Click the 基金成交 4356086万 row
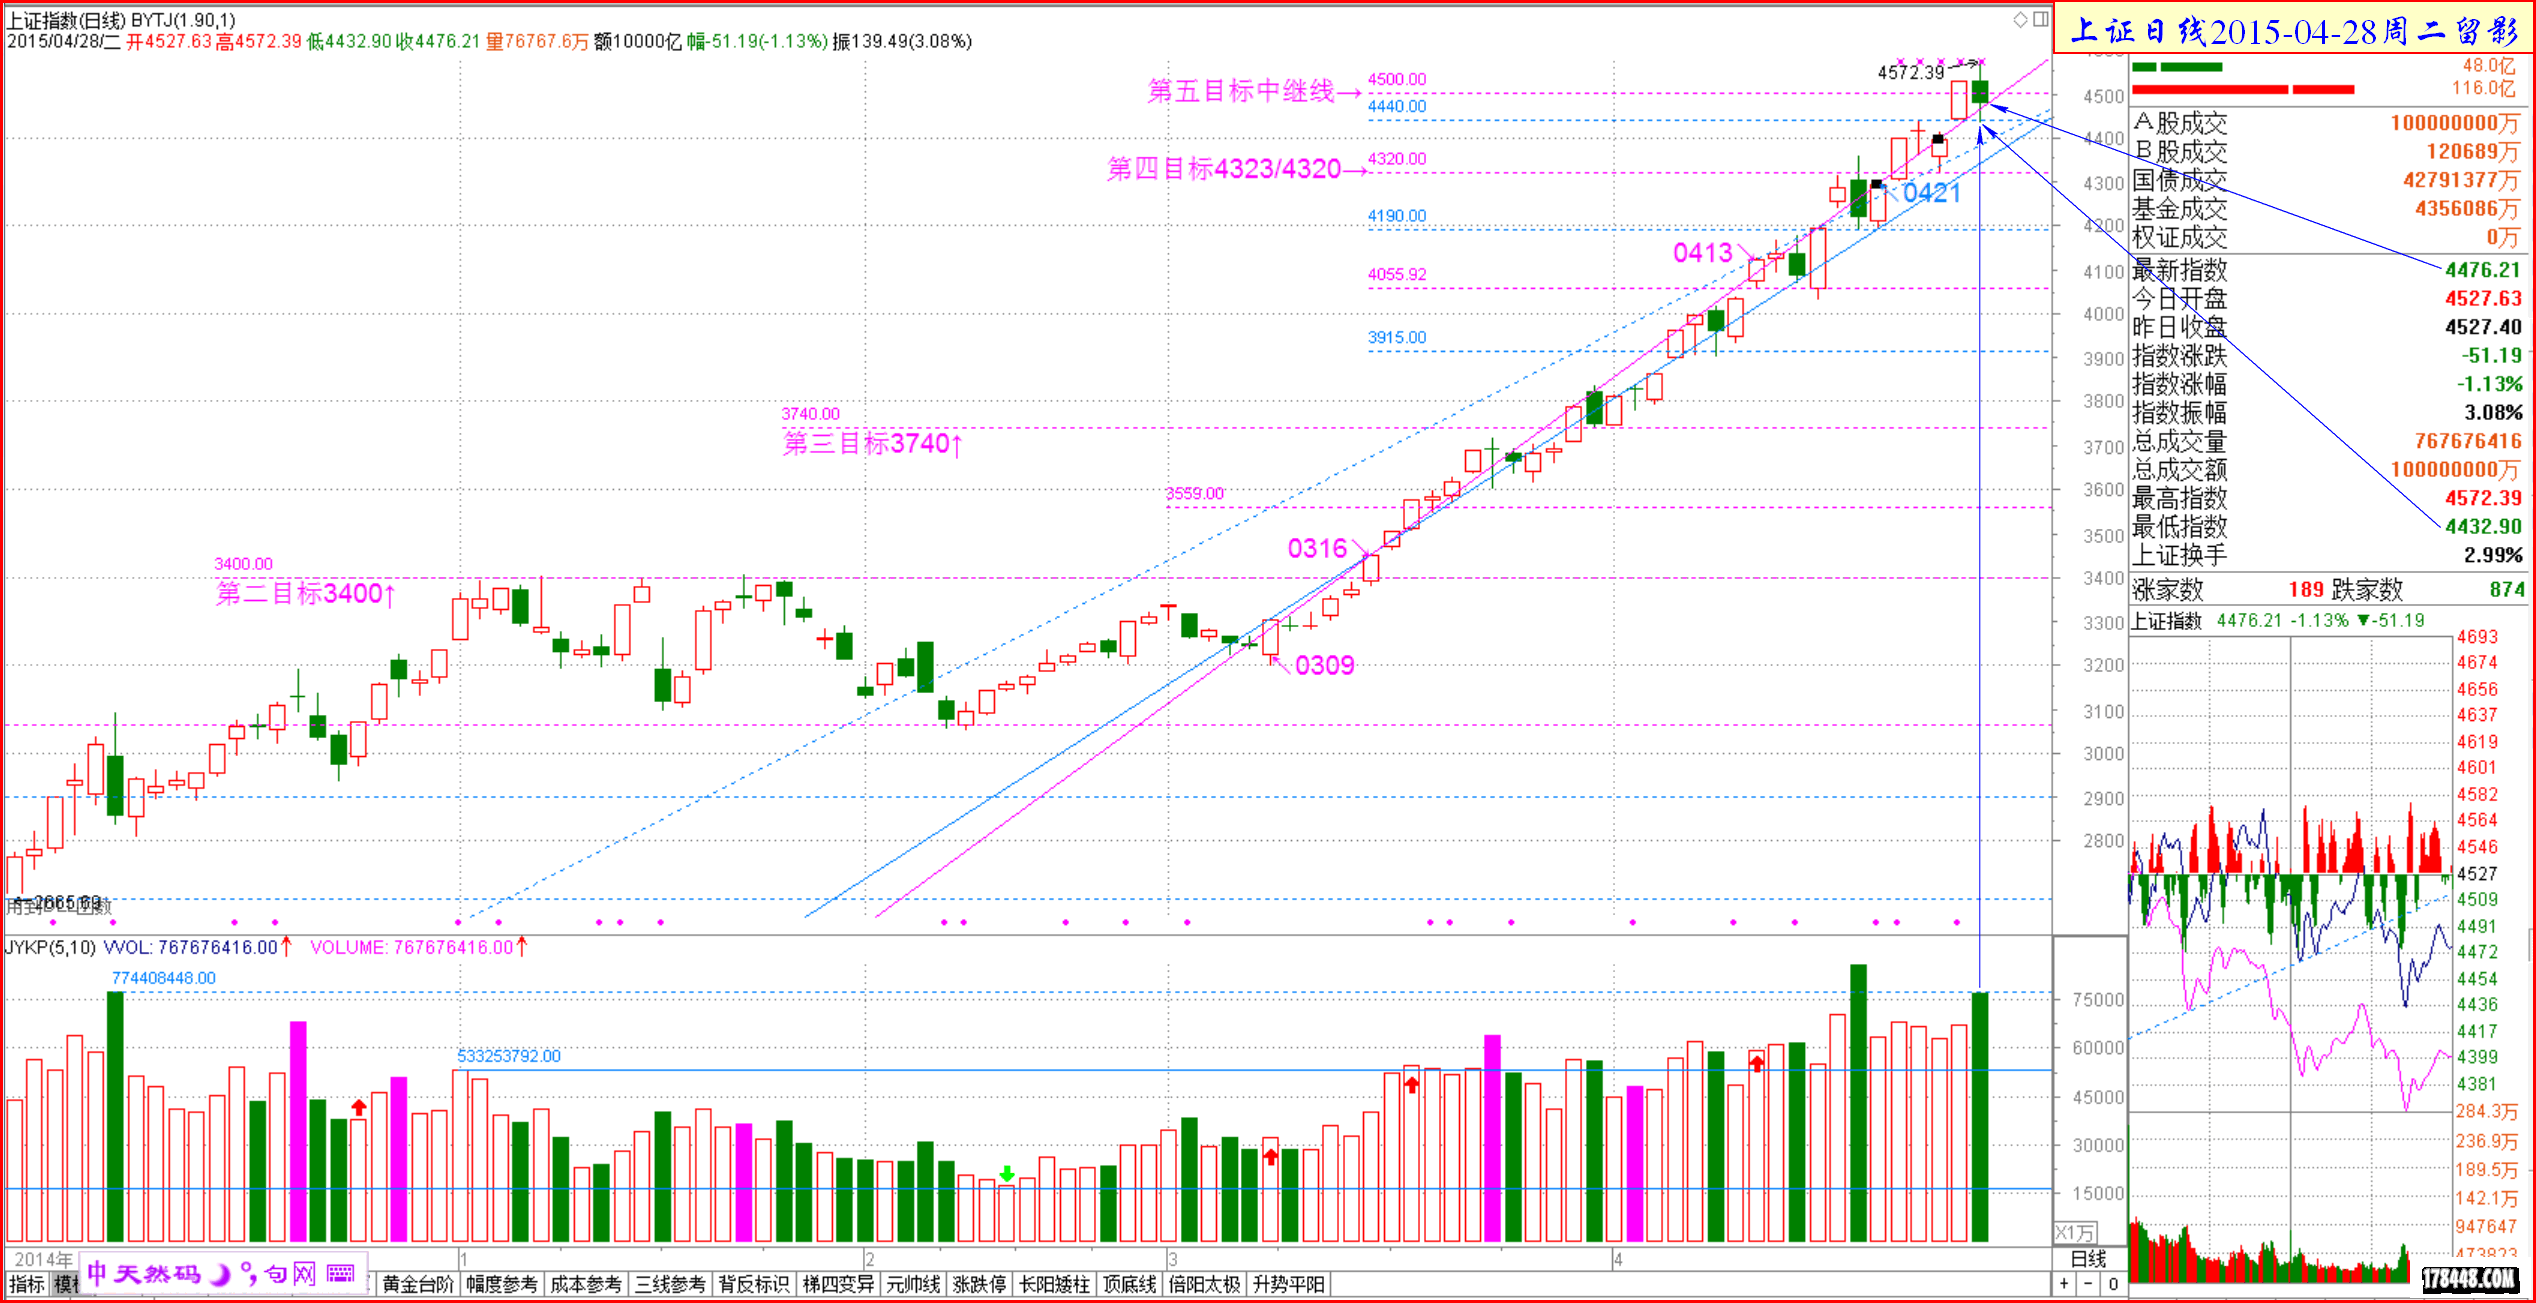This screenshot has width=2536, height=1303. pyautogui.click(x=2326, y=208)
